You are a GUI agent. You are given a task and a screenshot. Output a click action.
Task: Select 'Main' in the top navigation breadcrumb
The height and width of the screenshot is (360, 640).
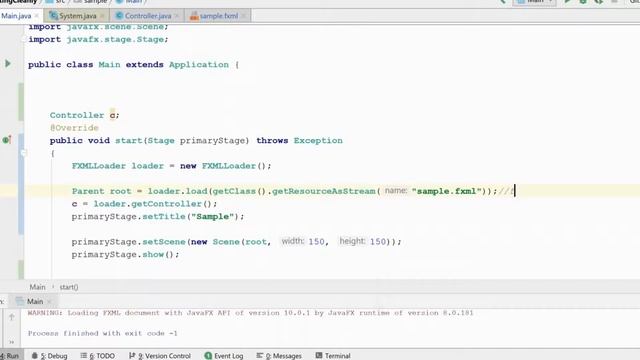pyautogui.click(x=129, y=2)
